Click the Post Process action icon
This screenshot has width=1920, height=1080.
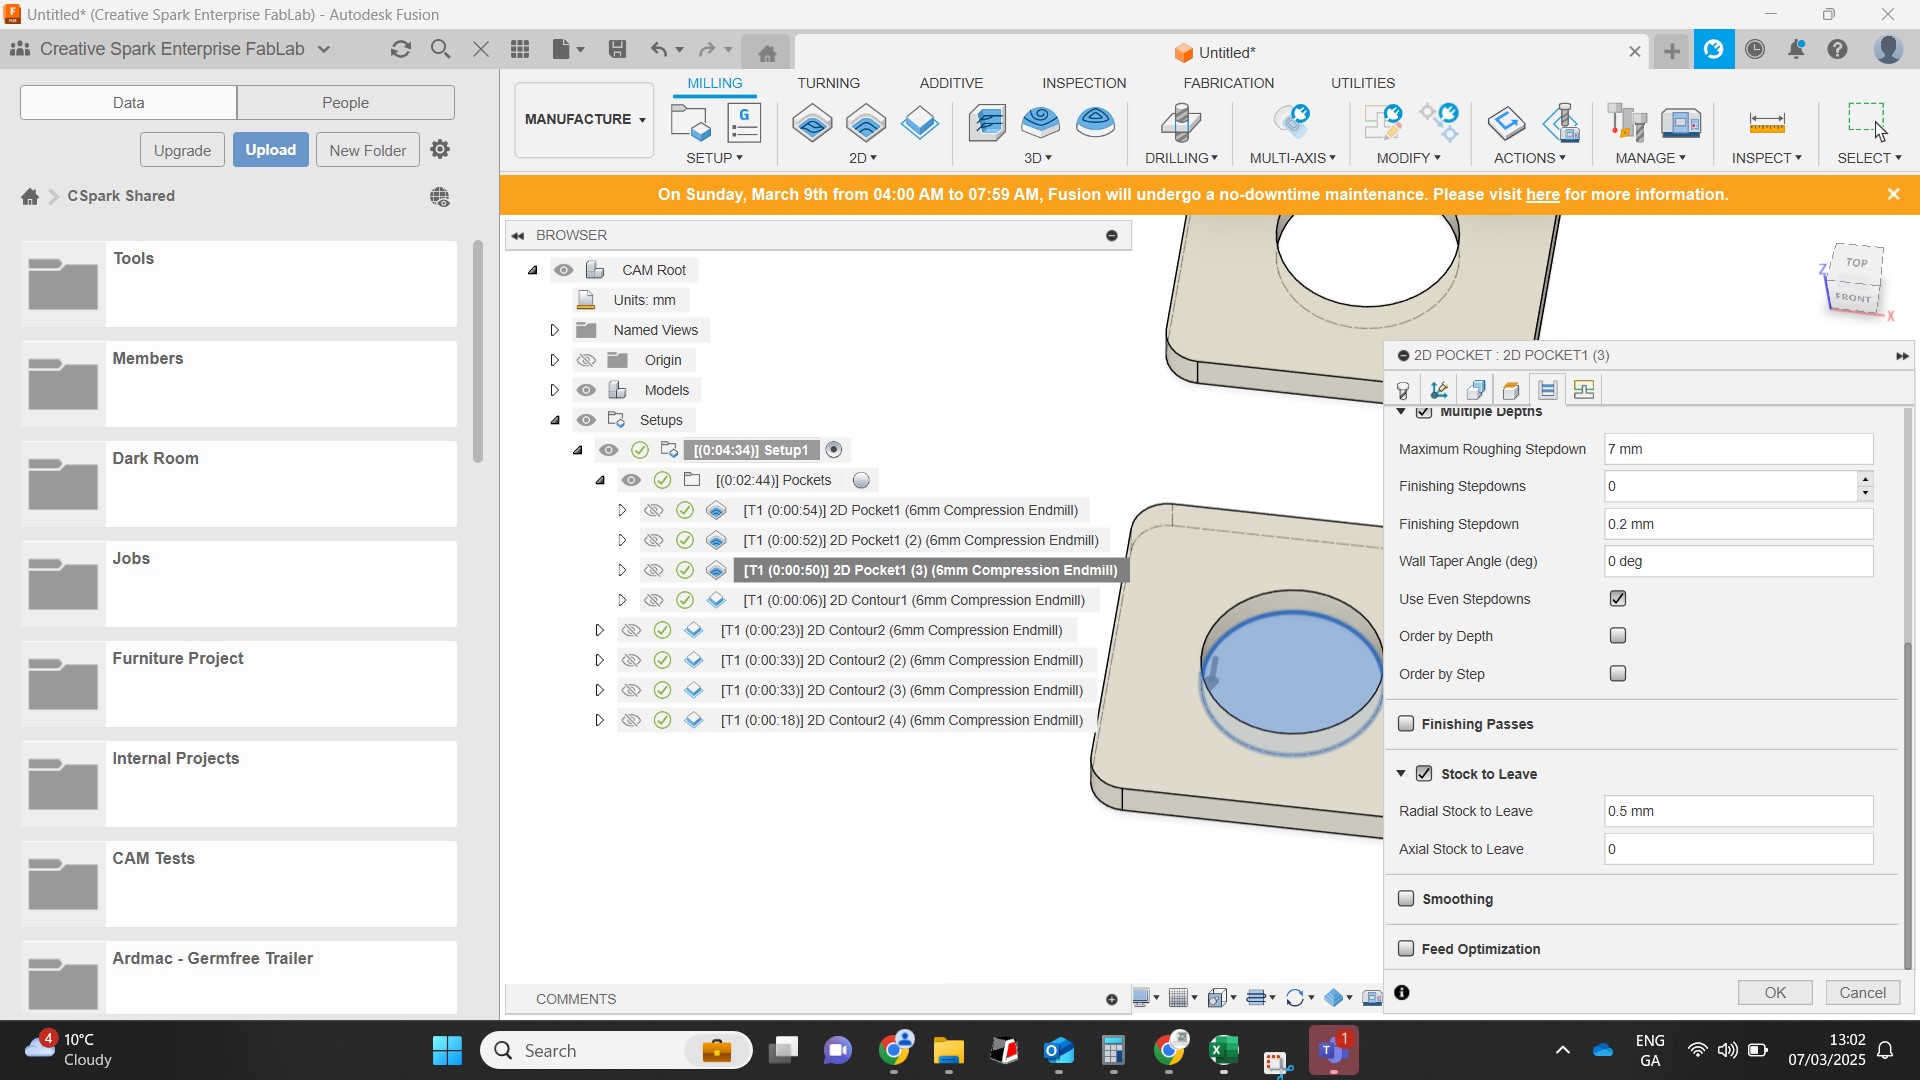[1561, 123]
